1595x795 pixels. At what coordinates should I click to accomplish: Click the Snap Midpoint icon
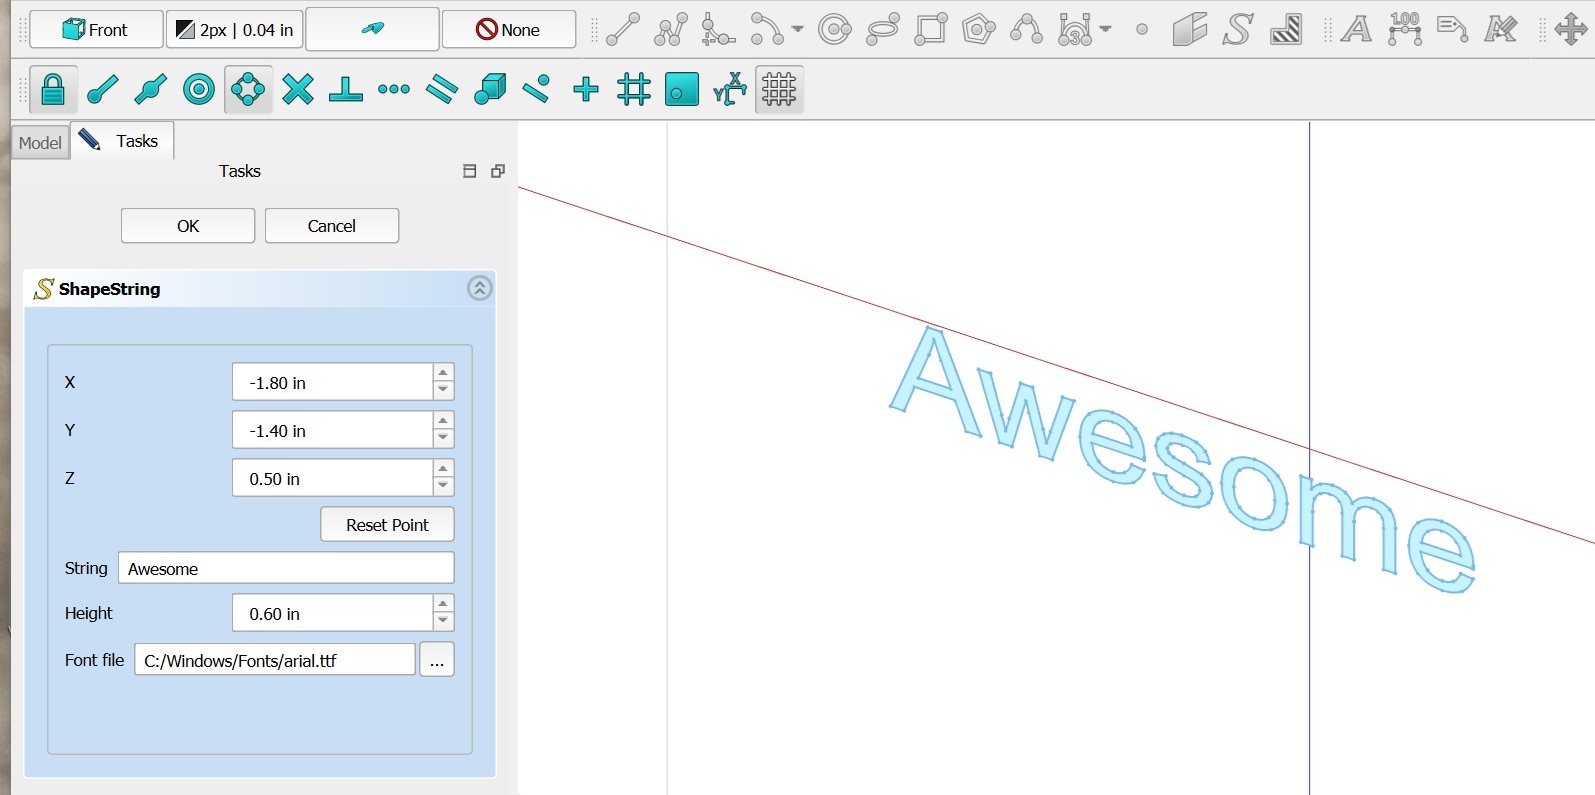click(151, 90)
